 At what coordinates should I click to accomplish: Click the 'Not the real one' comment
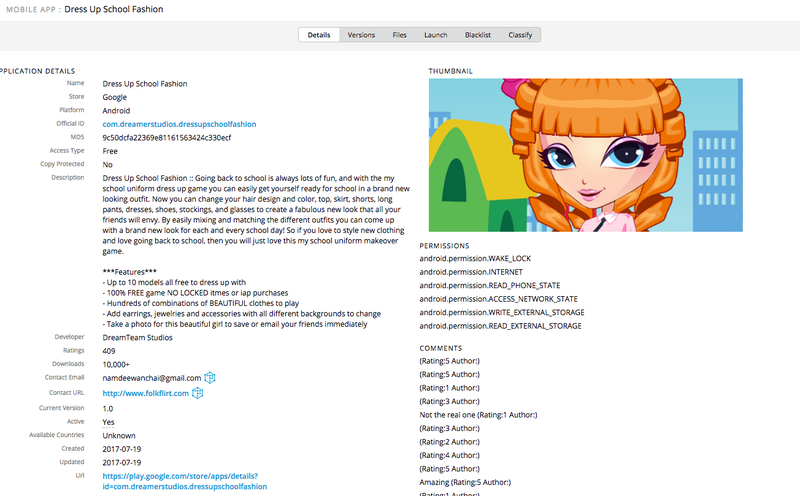click(478, 415)
